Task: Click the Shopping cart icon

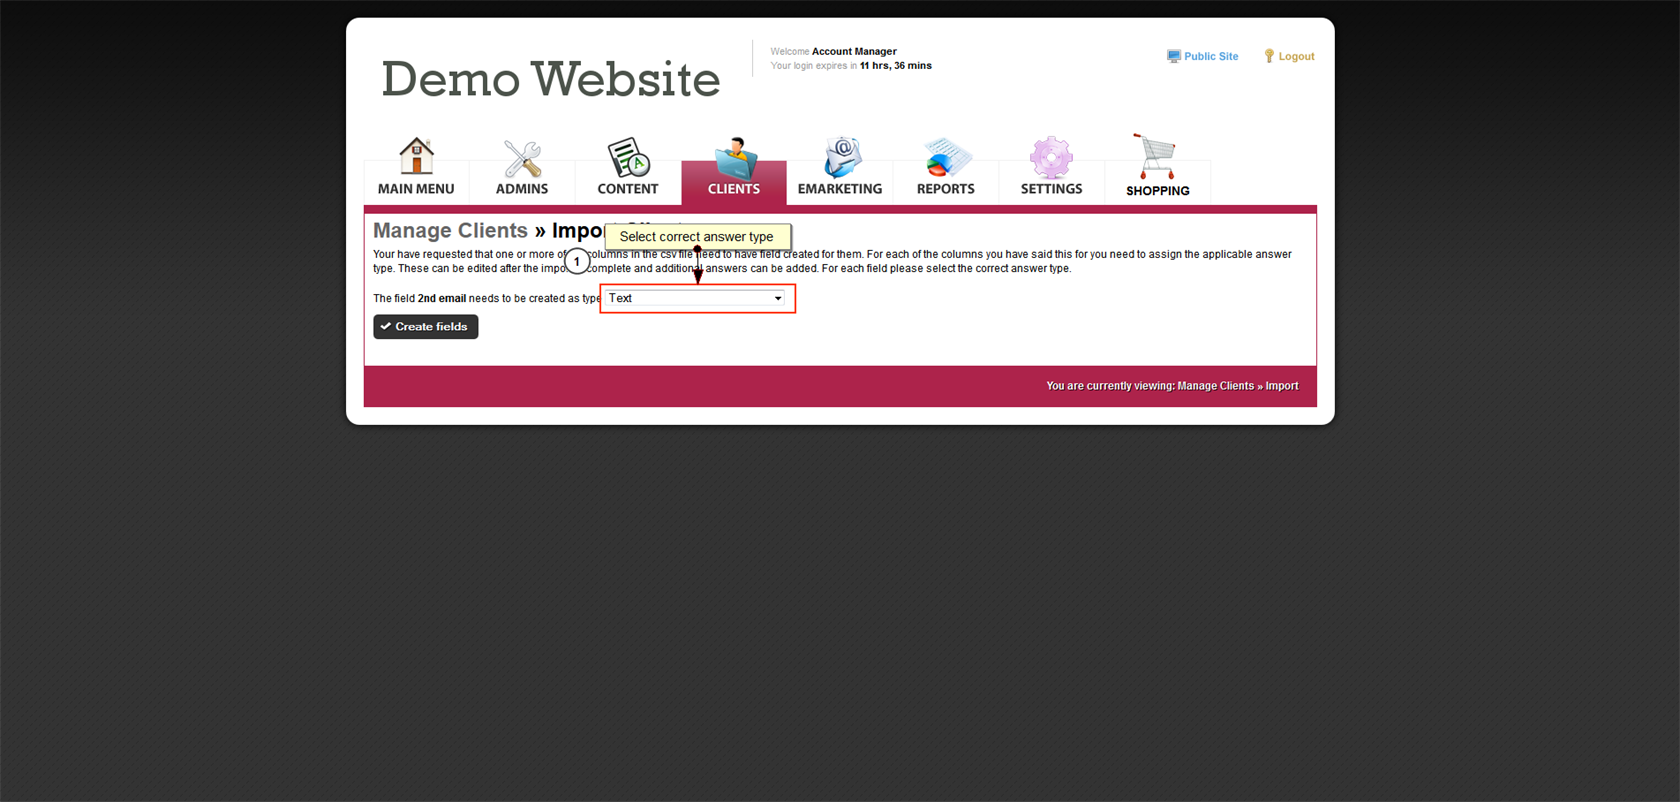Action: tap(1156, 157)
